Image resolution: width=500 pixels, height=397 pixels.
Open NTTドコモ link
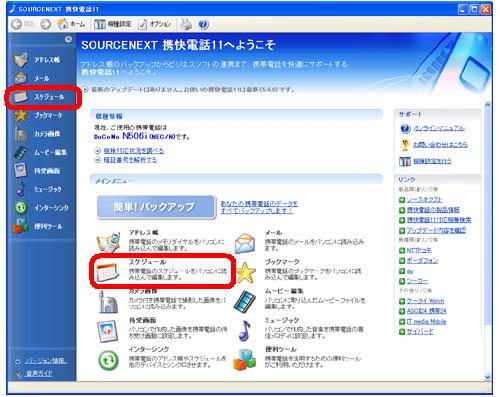pyautogui.click(x=419, y=250)
